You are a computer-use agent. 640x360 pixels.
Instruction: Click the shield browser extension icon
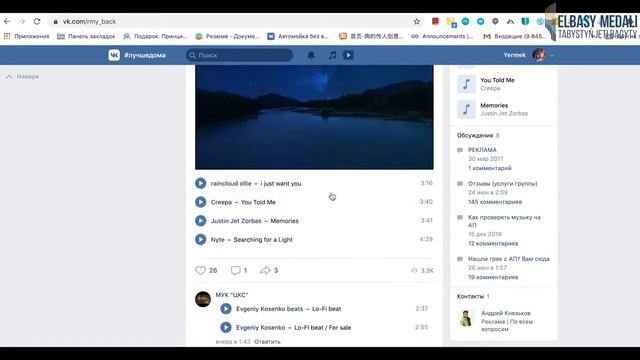[x=525, y=21]
